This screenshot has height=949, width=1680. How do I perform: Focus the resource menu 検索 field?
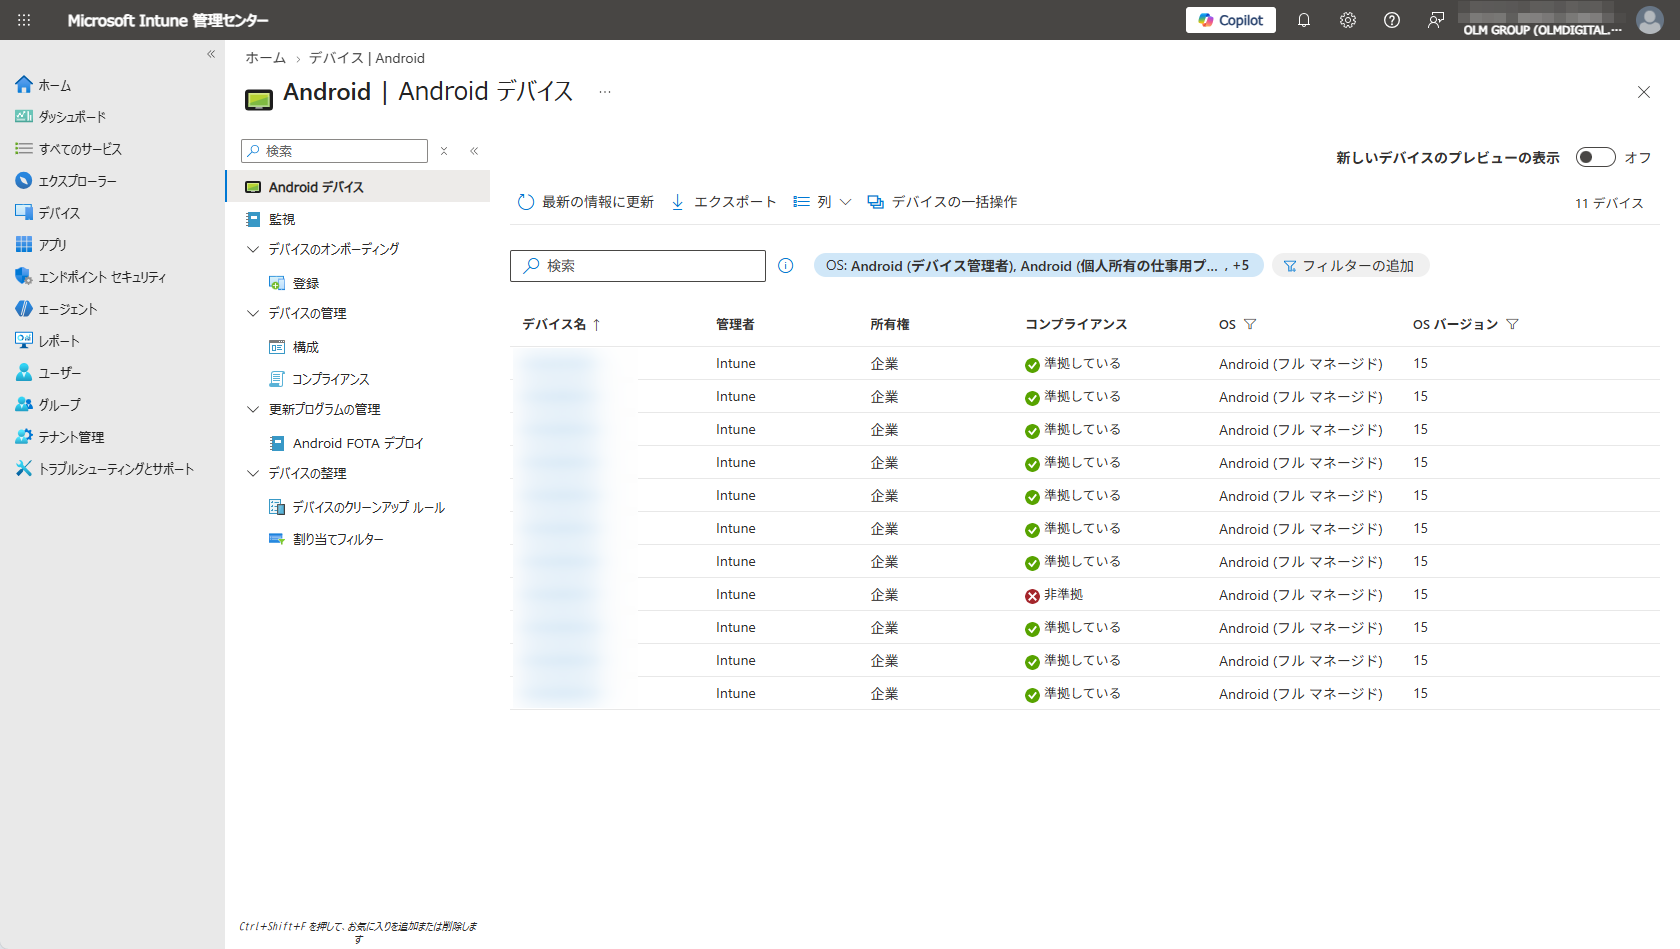334,151
